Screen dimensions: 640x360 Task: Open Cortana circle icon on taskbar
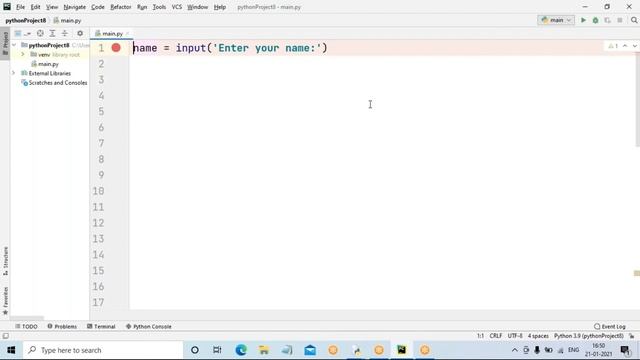[195, 350]
